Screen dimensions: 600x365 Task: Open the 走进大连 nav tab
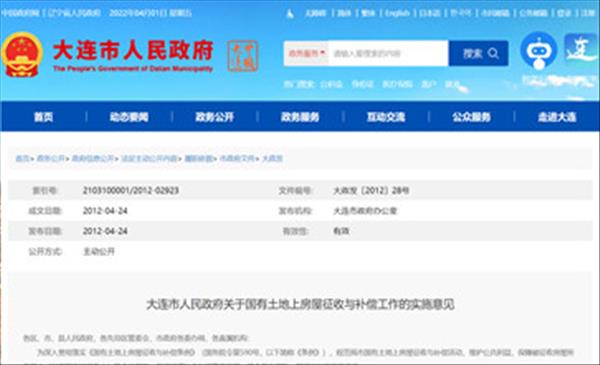tap(557, 117)
